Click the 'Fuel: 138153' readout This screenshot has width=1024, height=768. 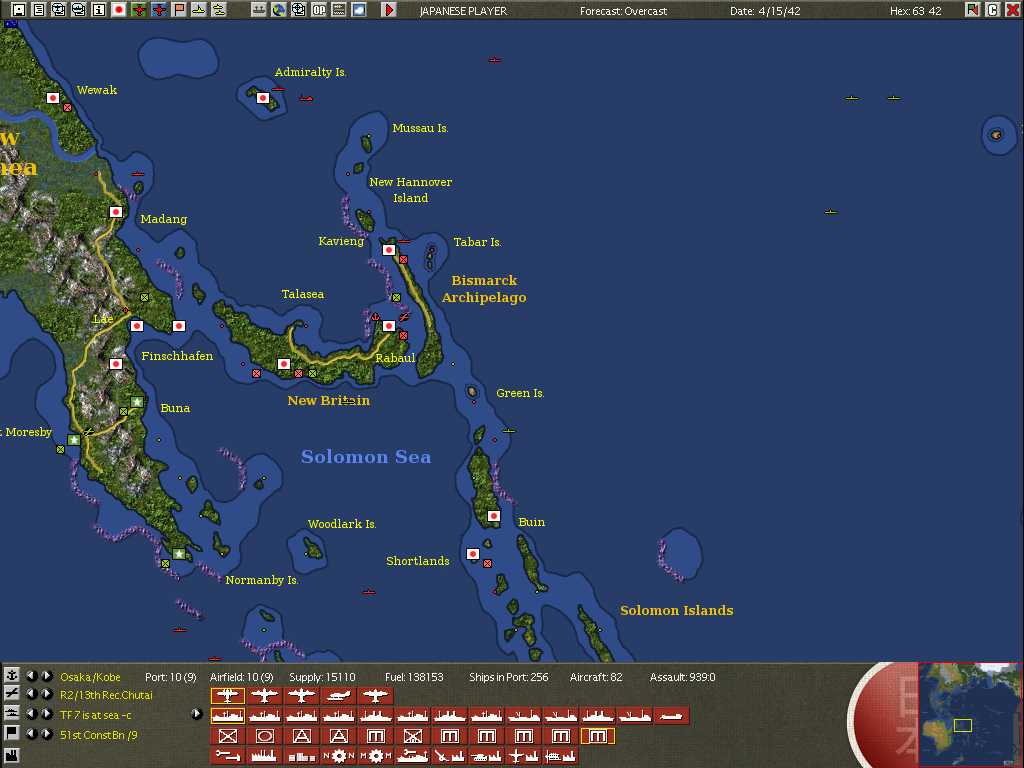point(414,677)
